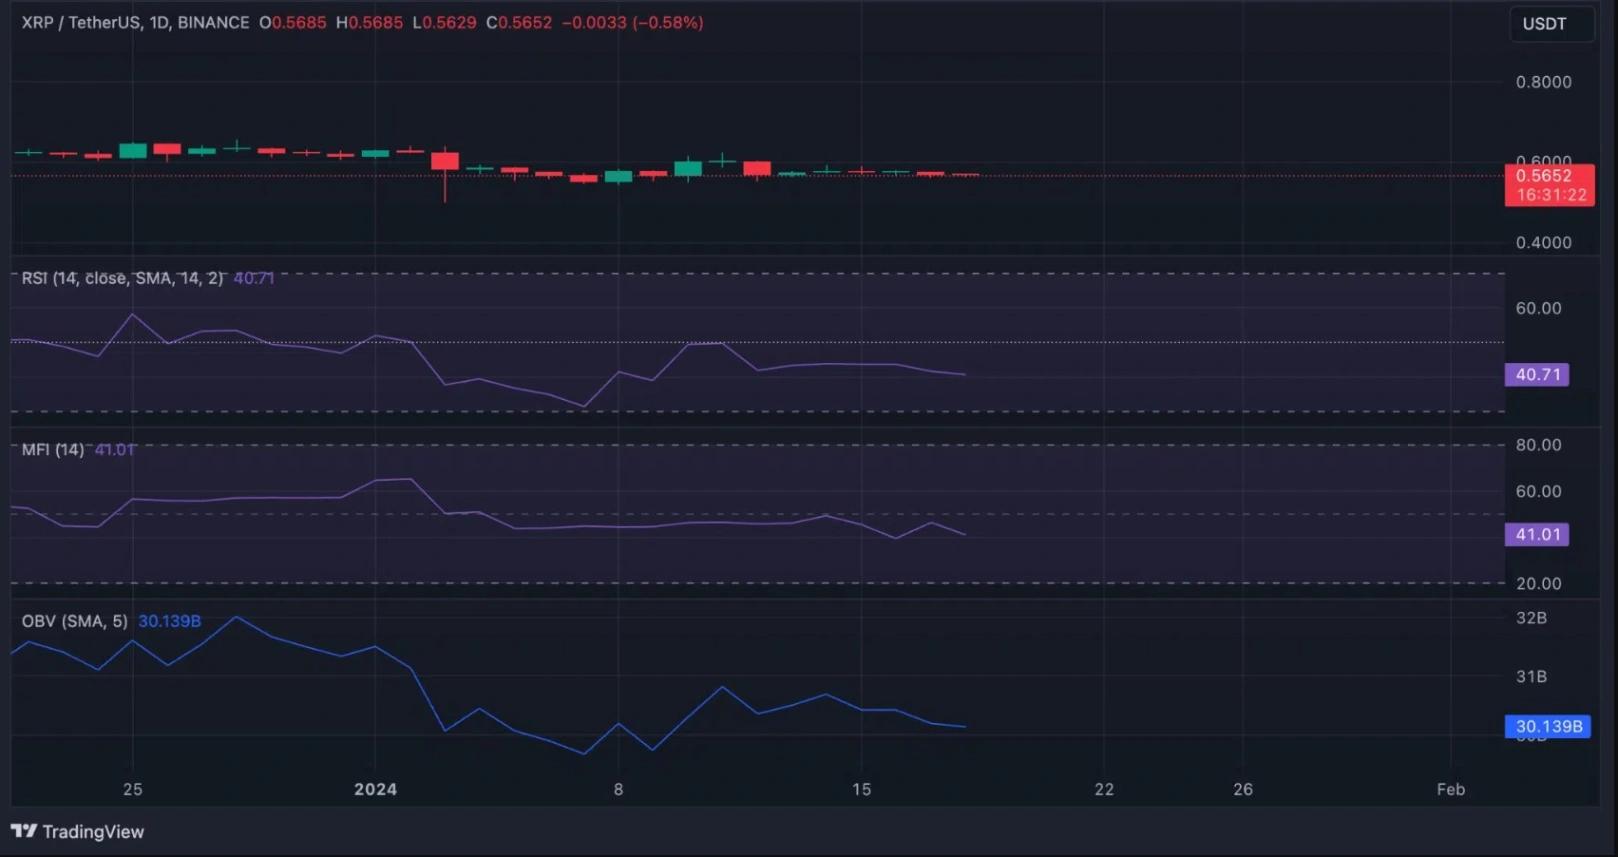Click the −0.0033 (−0.58%) change value
The height and width of the screenshot is (857, 1618).
click(x=632, y=22)
